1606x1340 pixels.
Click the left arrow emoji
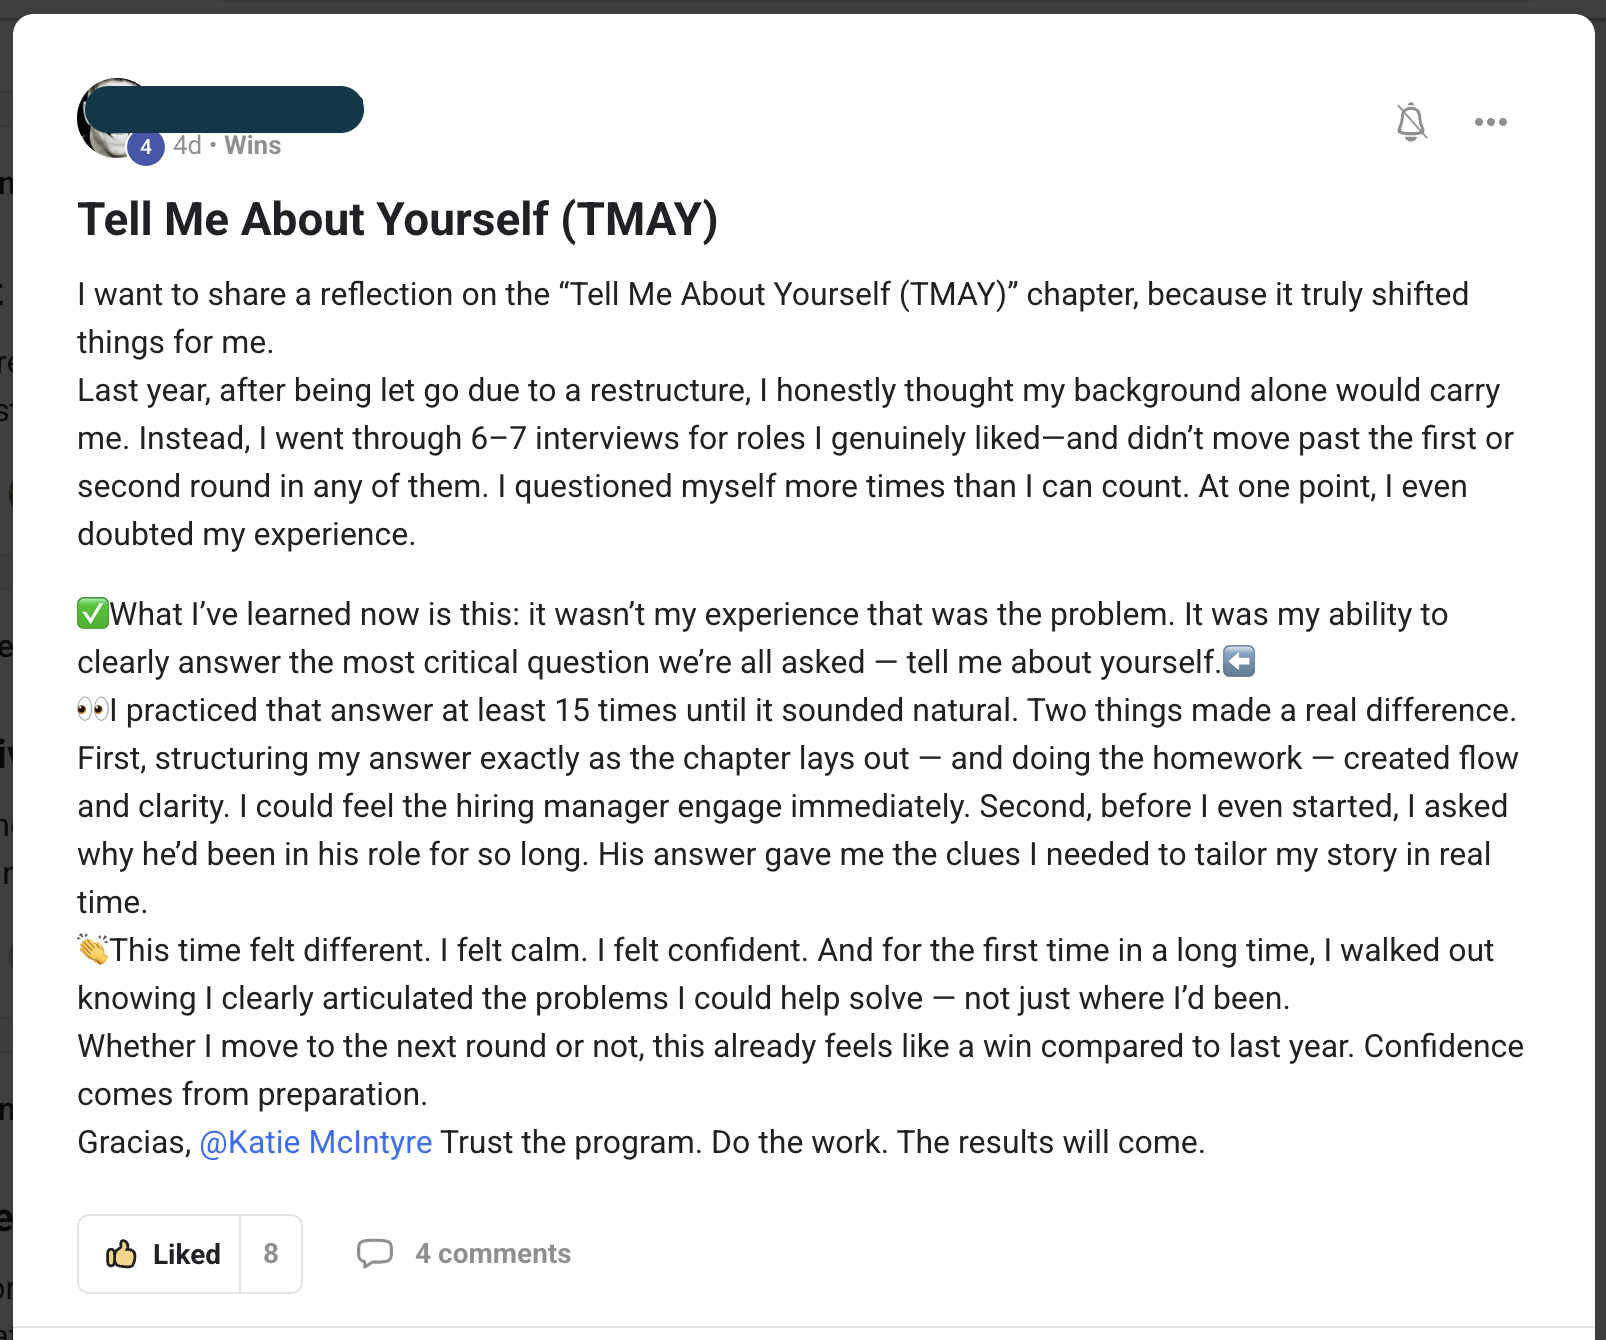pos(1239,661)
